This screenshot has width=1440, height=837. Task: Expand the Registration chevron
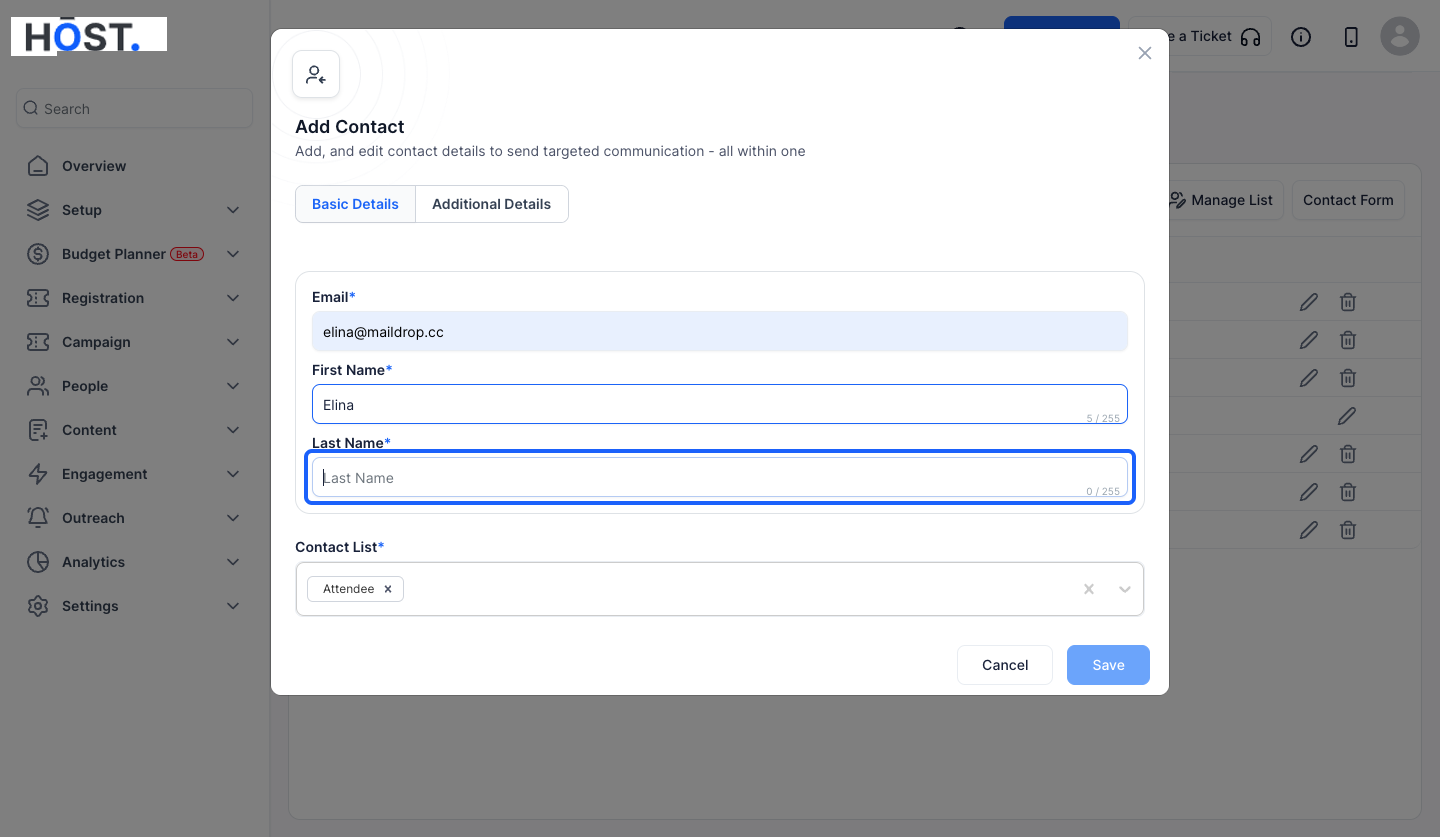click(x=233, y=298)
